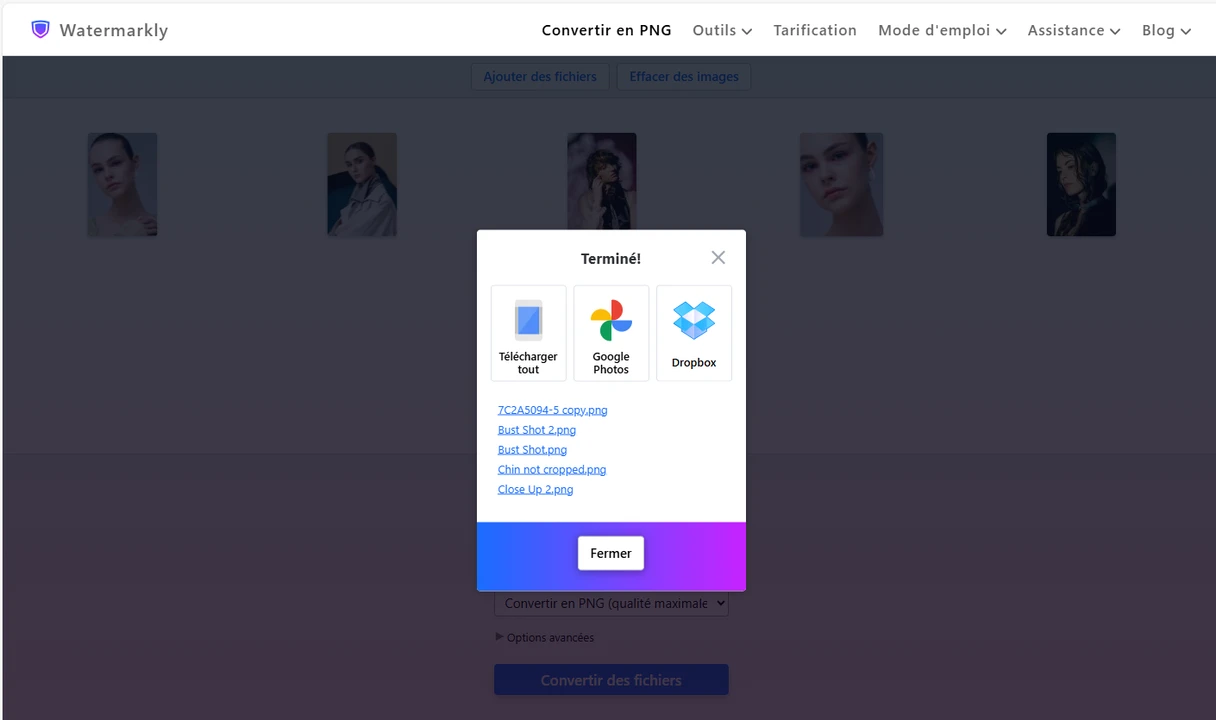The image size is (1216, 720).
Task: Download Bust Shot.png file
Action: (532, 450)
